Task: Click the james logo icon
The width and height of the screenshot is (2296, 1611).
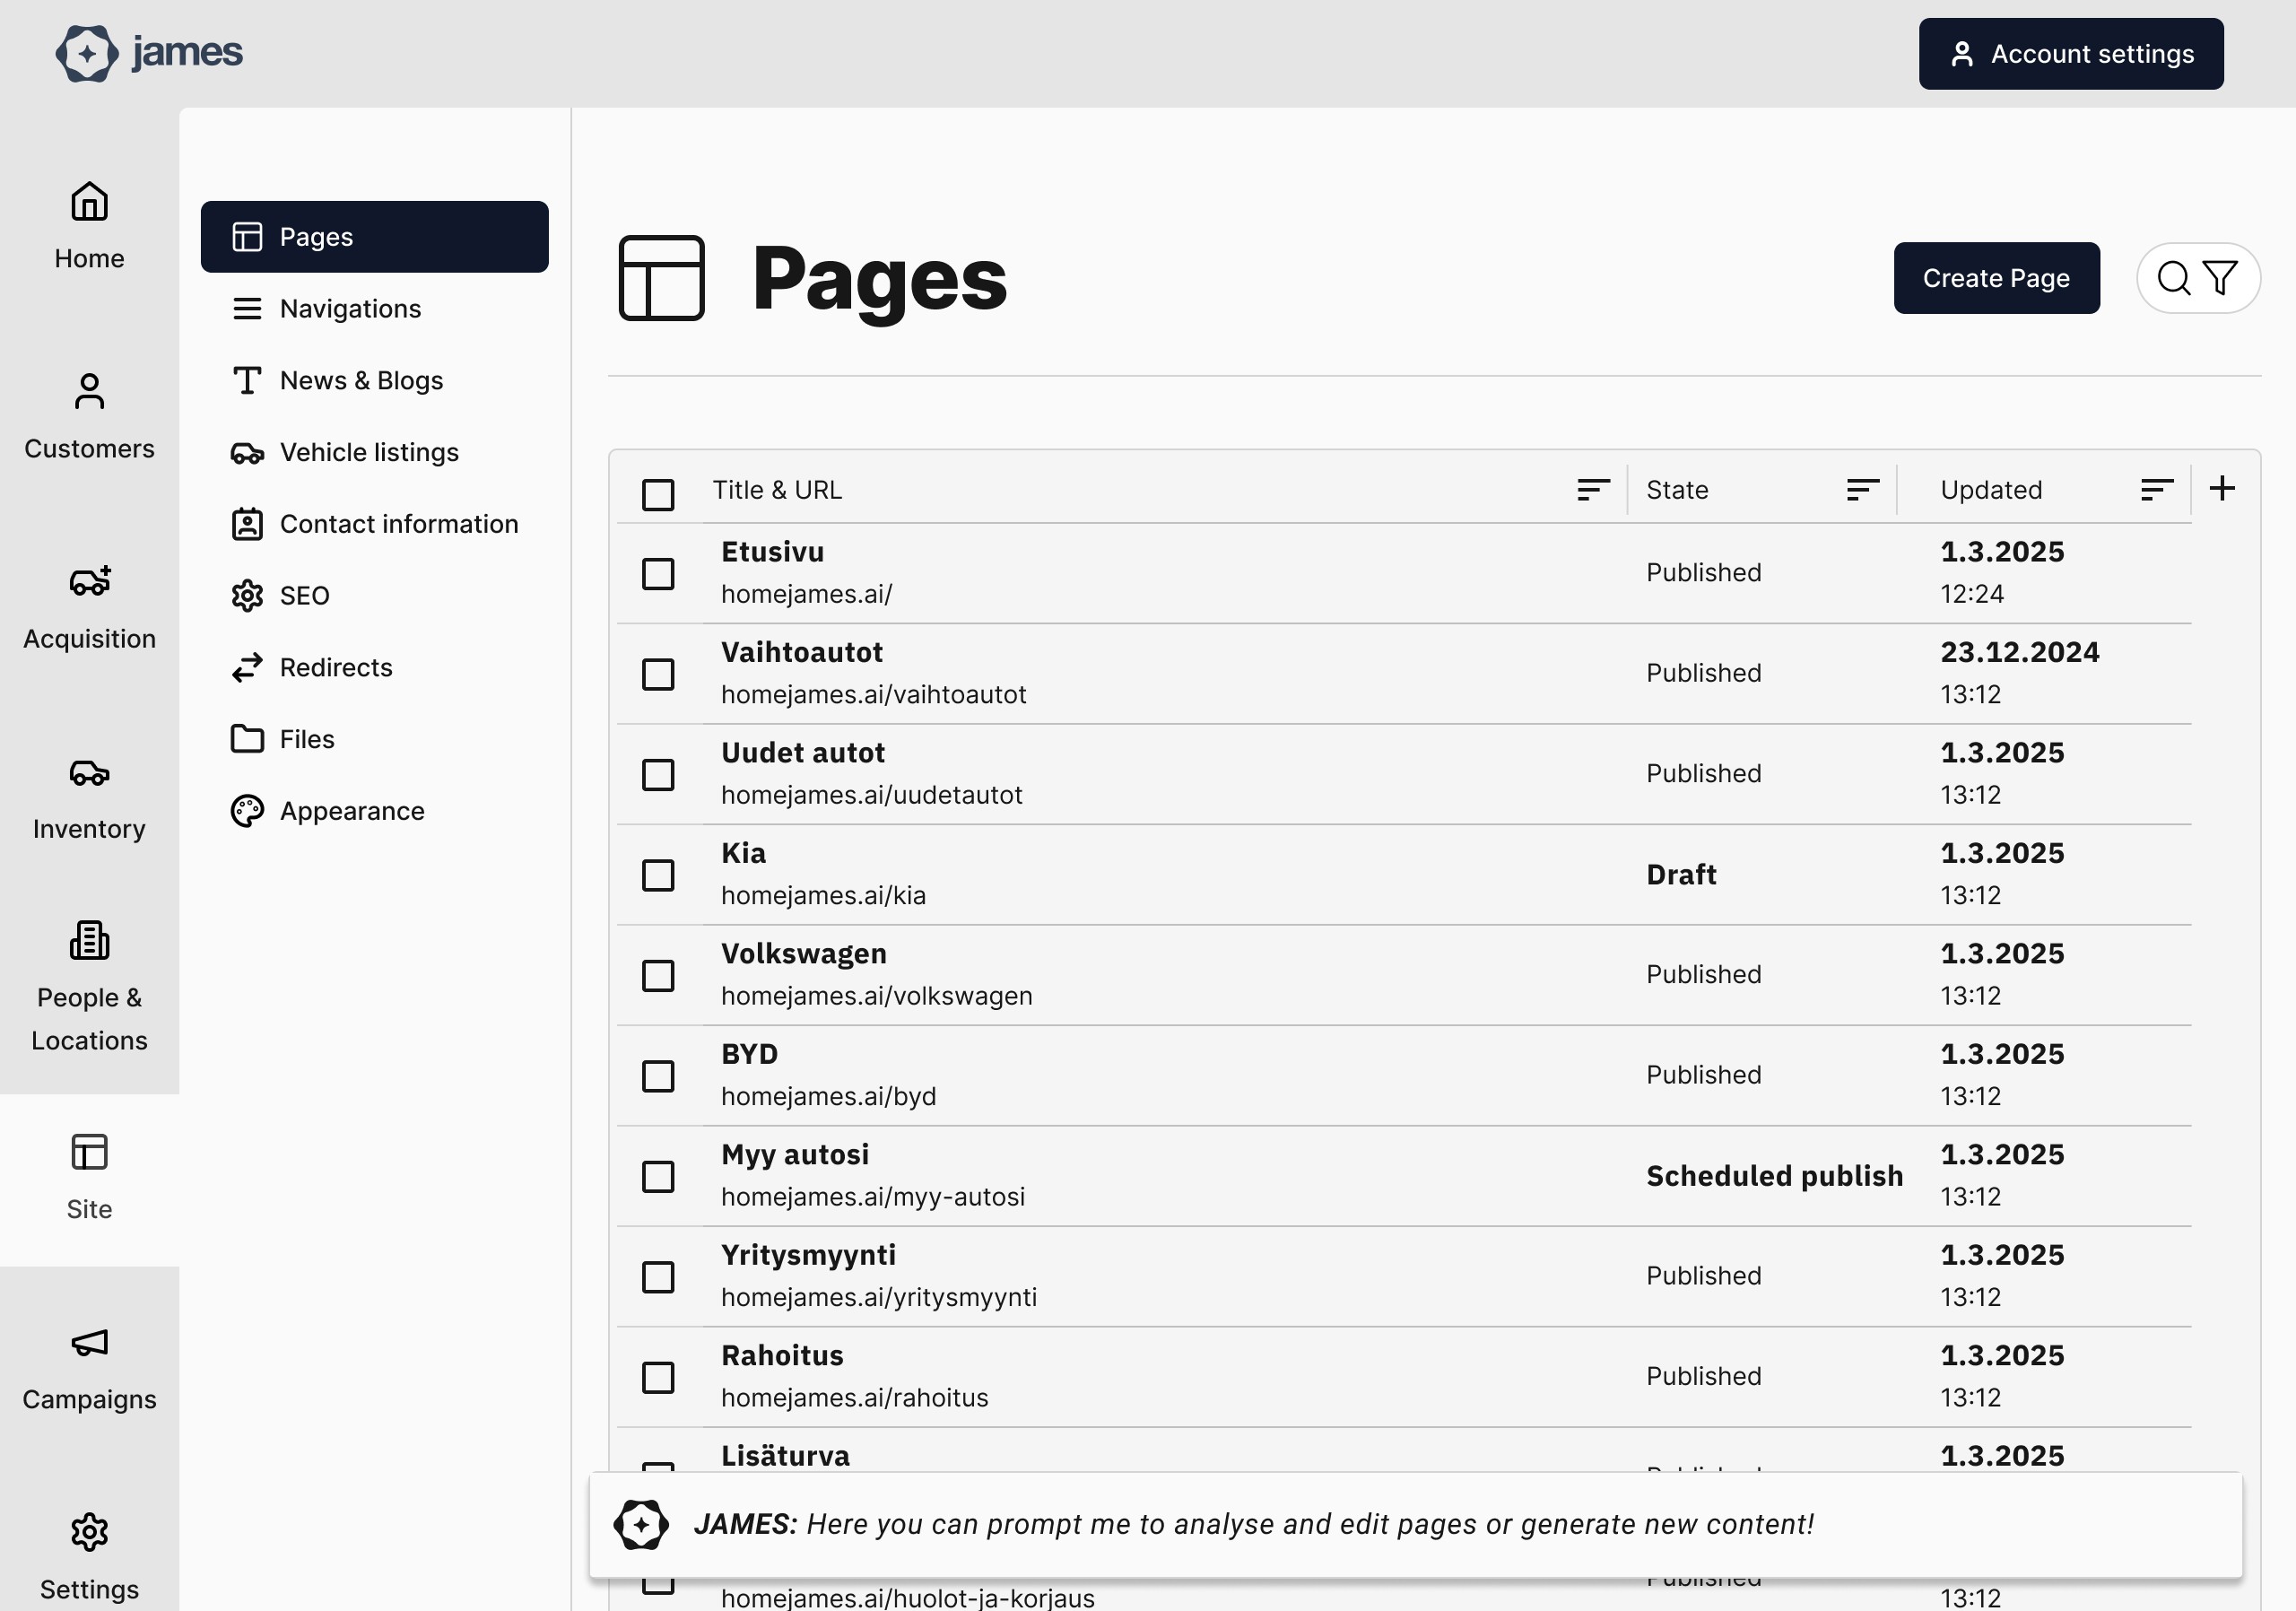Action: click(x=87, y=53)
